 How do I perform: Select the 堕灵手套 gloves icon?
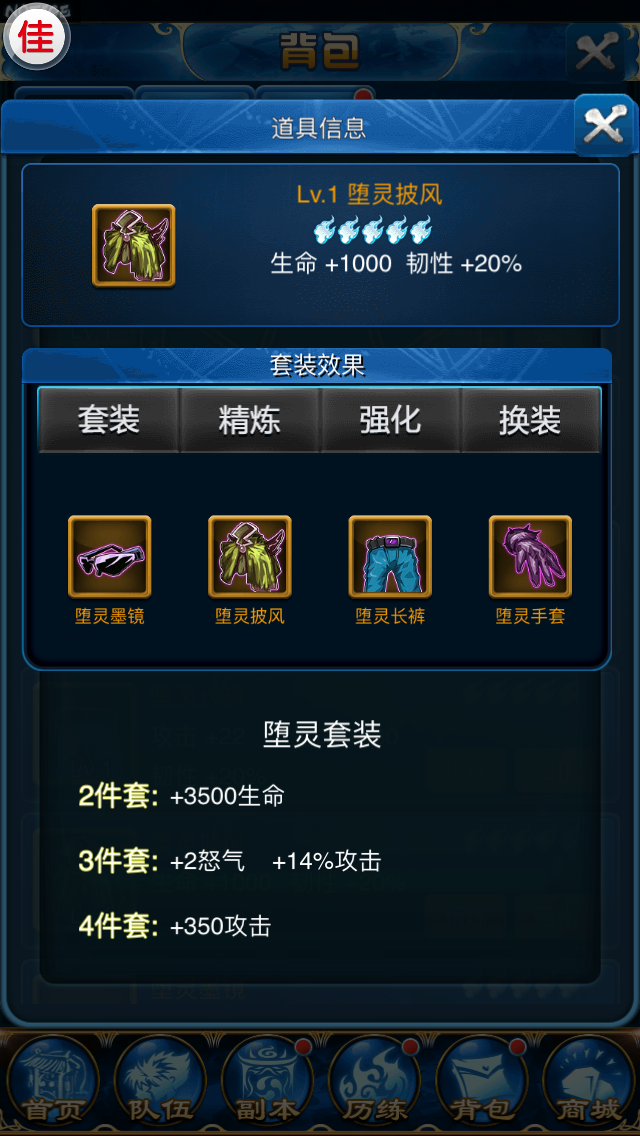[x=531, y=556]
